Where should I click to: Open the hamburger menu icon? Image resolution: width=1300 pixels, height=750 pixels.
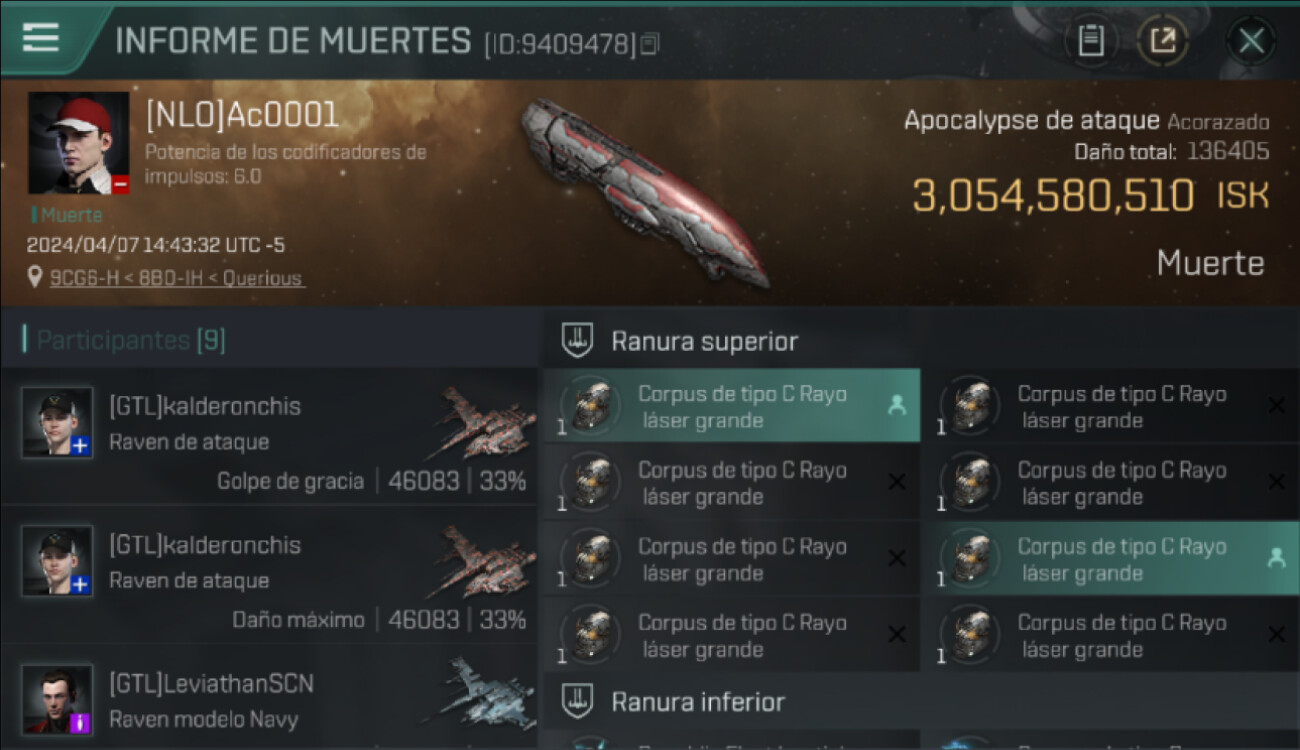pyautogui.click(x=40, y=38)
